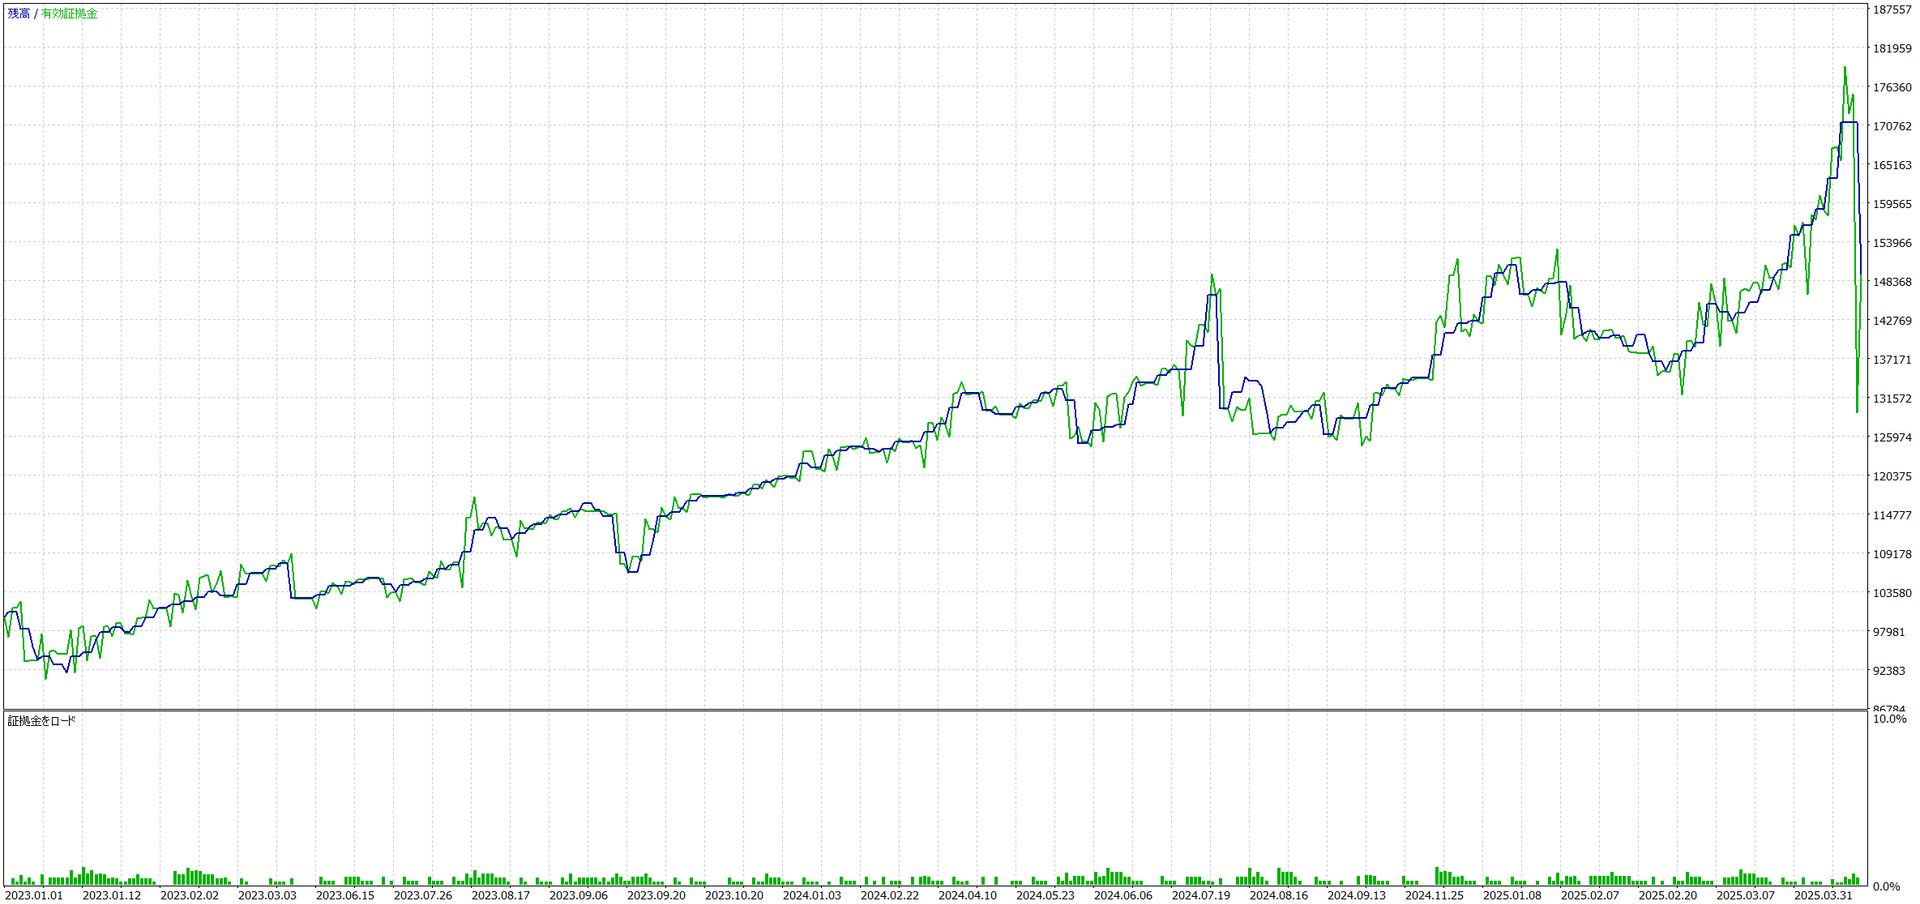The width and height of the screenshot is (1920, 904).
Task: Click the 2023.01.01 date on the axis
Action: click(34, 896)
